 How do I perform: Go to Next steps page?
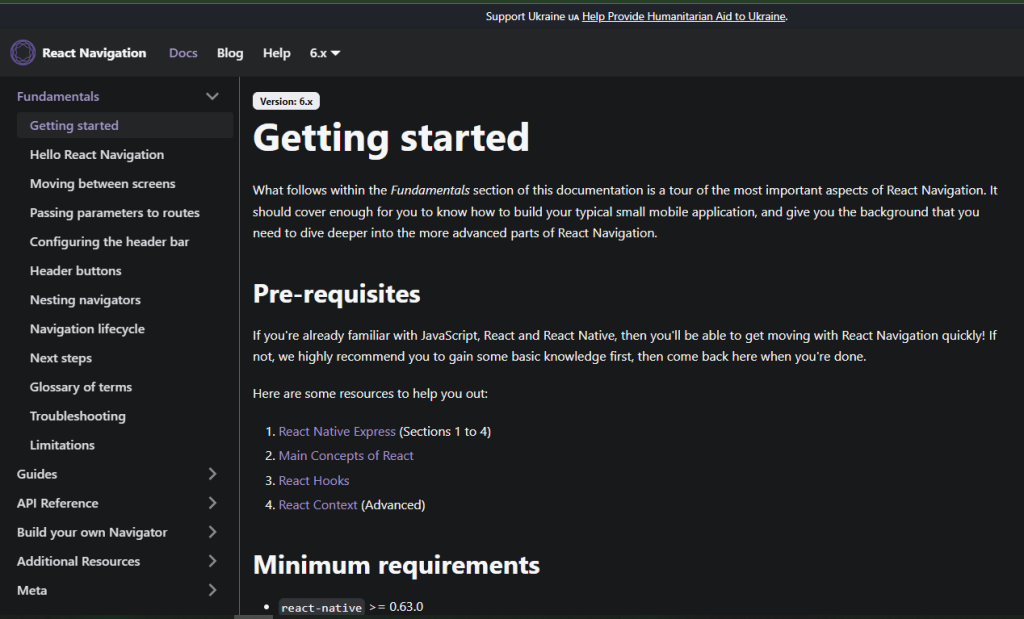[x=61, y=358]
